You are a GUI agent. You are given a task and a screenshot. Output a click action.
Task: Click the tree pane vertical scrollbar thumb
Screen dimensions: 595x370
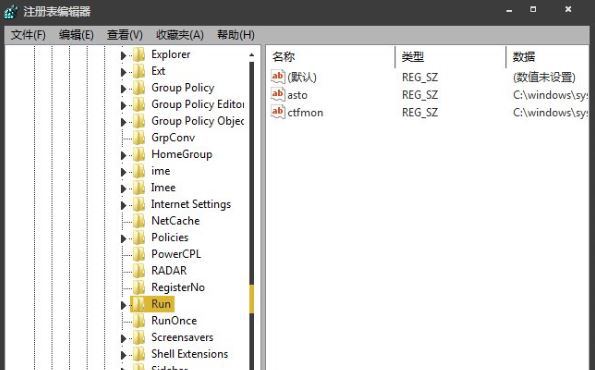(x=252, y=299)
